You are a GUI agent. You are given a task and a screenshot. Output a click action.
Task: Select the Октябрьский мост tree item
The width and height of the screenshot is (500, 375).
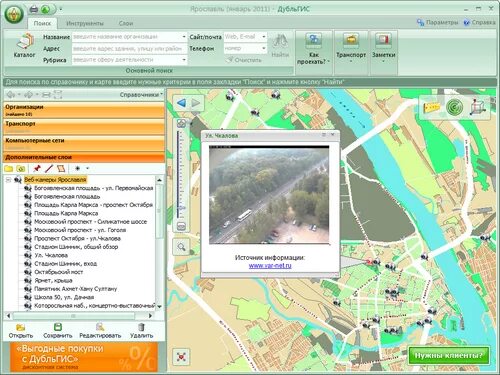(59, 272)
